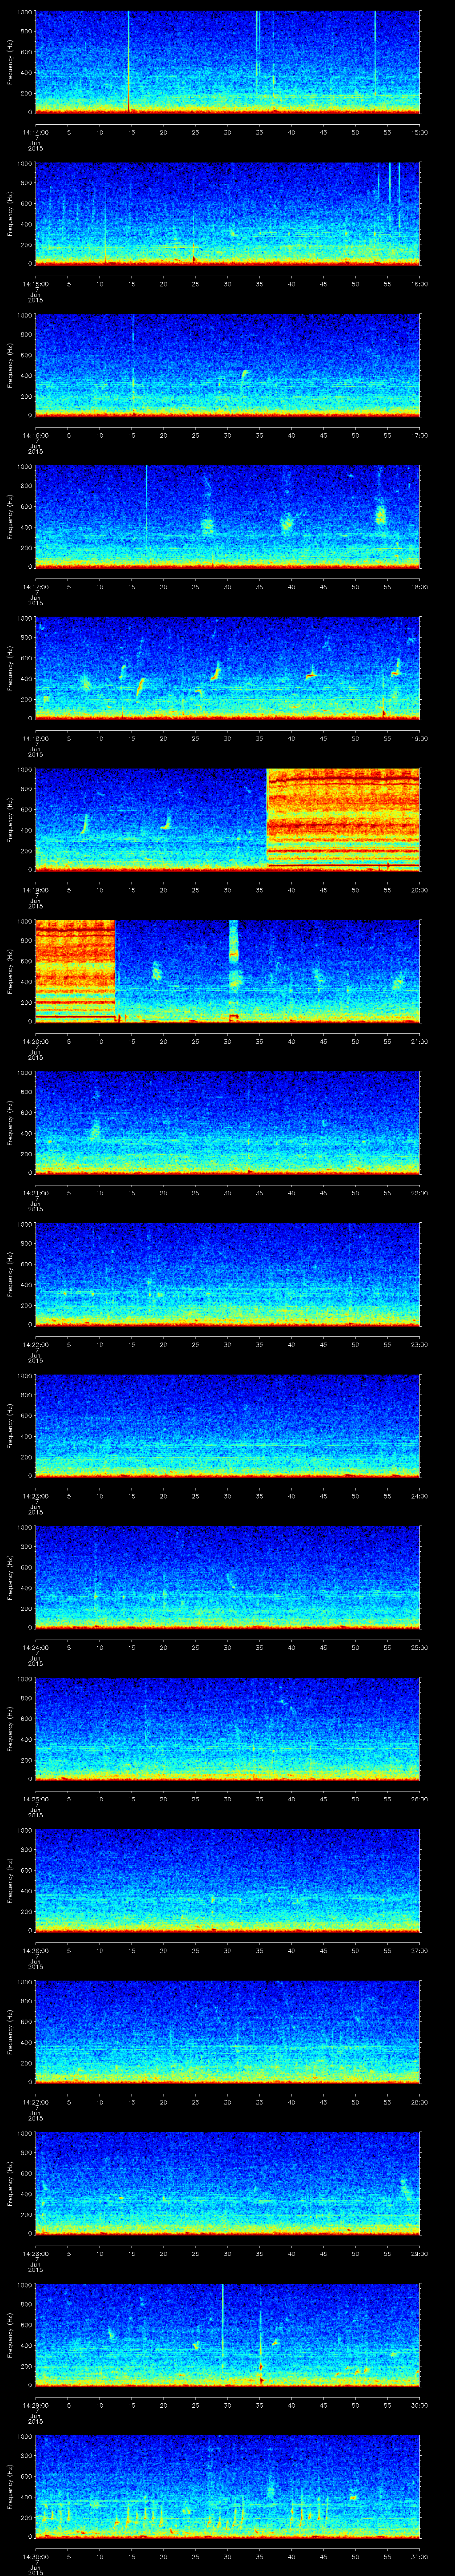Select the spectrogram panel starting at 14:14:00
This screenshot has height=2576, width=455.
pyautogui.click(x=228, y=62)
